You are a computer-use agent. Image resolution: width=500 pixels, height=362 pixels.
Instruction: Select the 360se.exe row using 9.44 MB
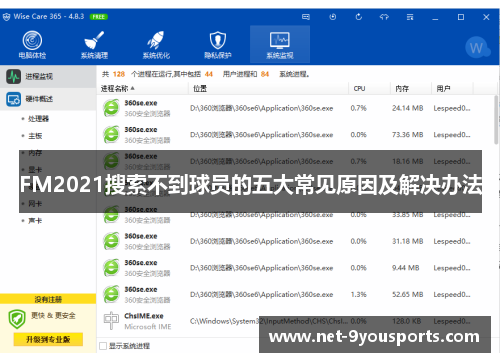tap(295, 268)
